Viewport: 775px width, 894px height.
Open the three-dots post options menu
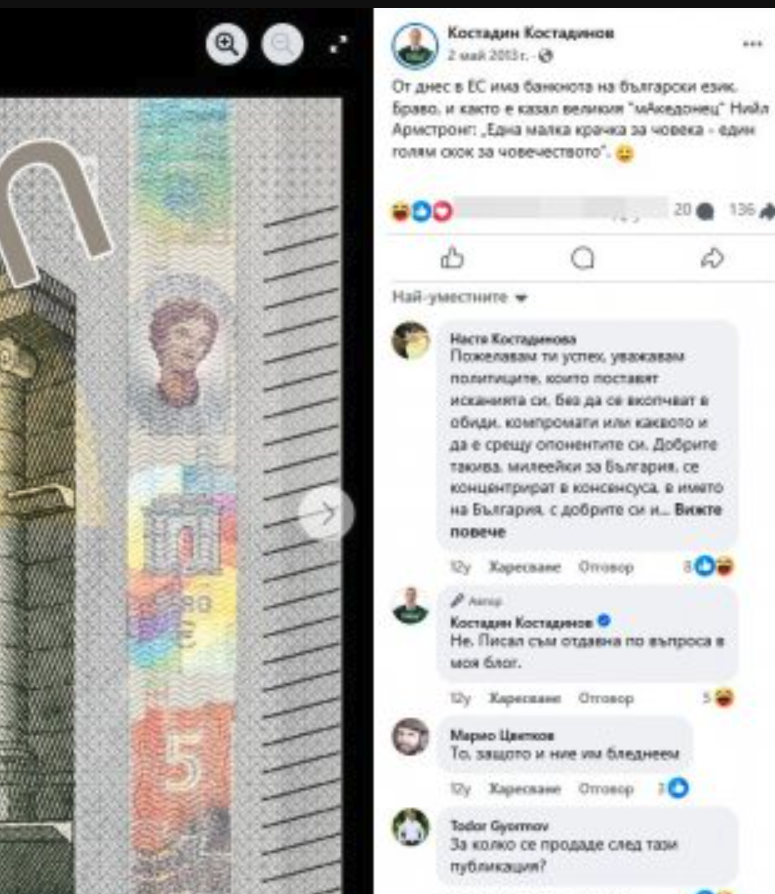click(752, 44)
